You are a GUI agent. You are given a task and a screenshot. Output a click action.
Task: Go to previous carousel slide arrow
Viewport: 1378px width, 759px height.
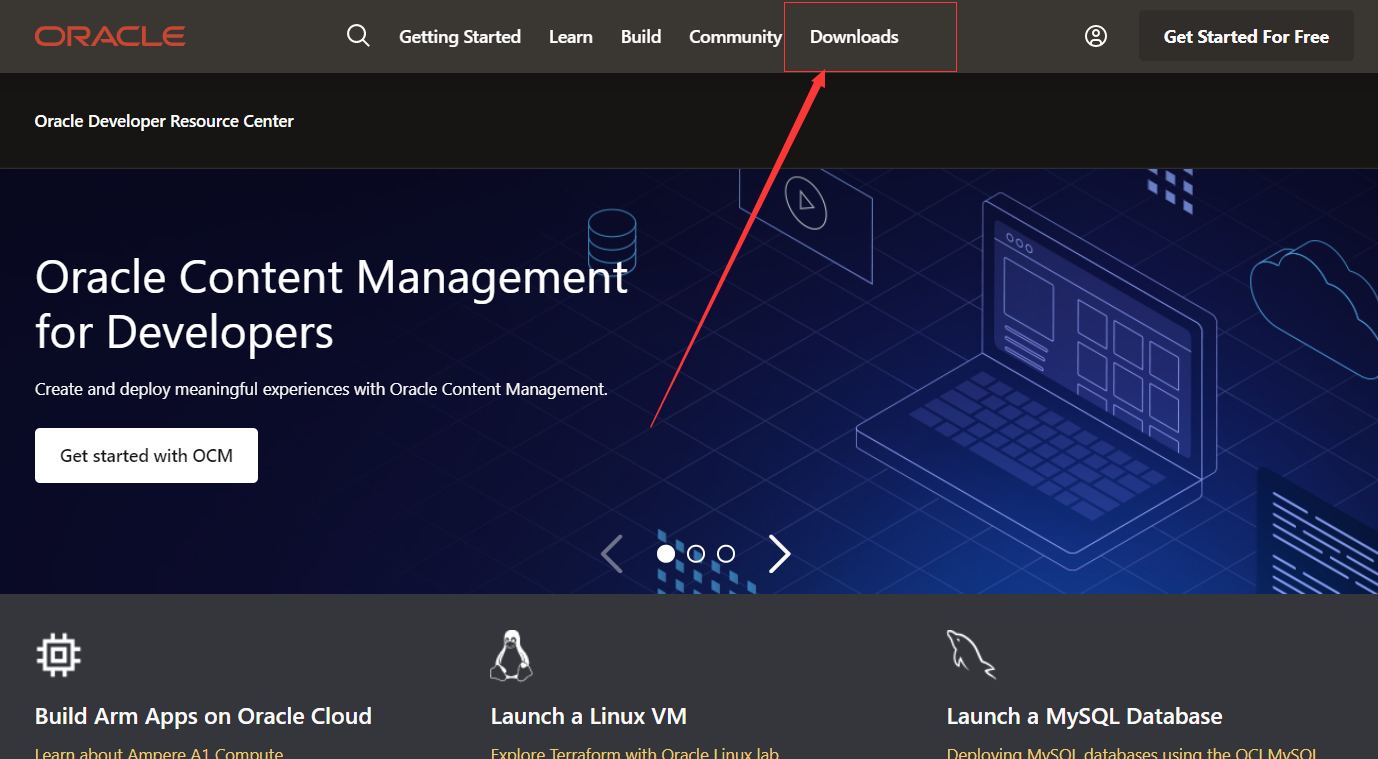pos(612,553)
